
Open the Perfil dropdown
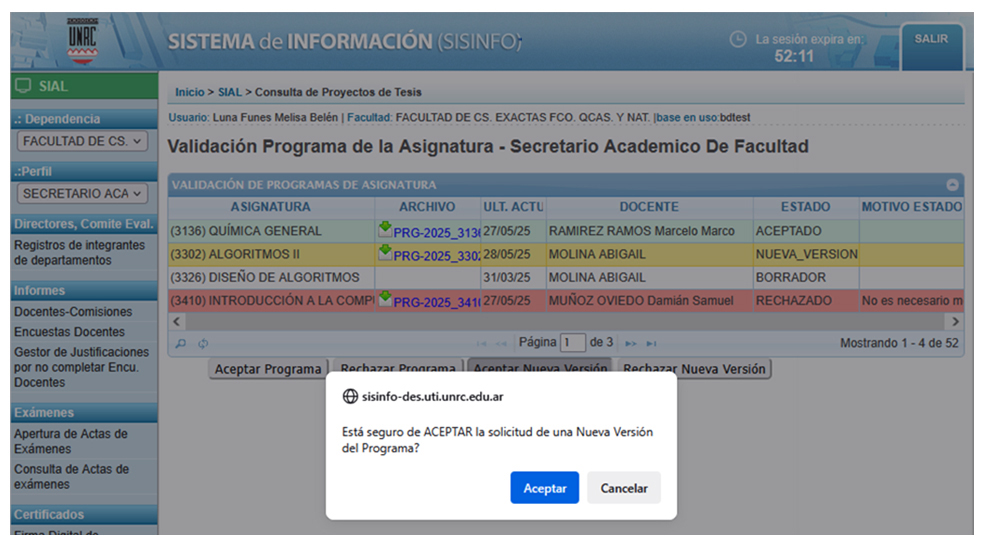pyautogui.click(x=84, y=194)
